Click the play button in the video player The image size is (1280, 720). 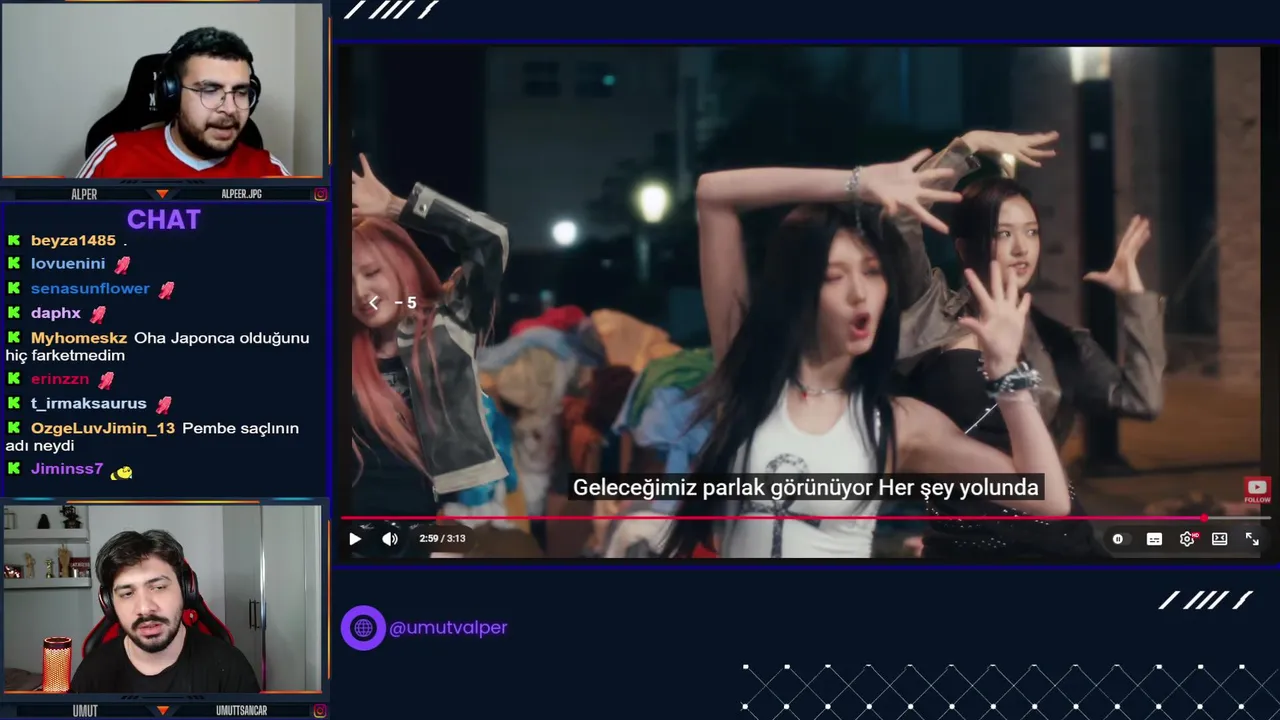(355, 539)
